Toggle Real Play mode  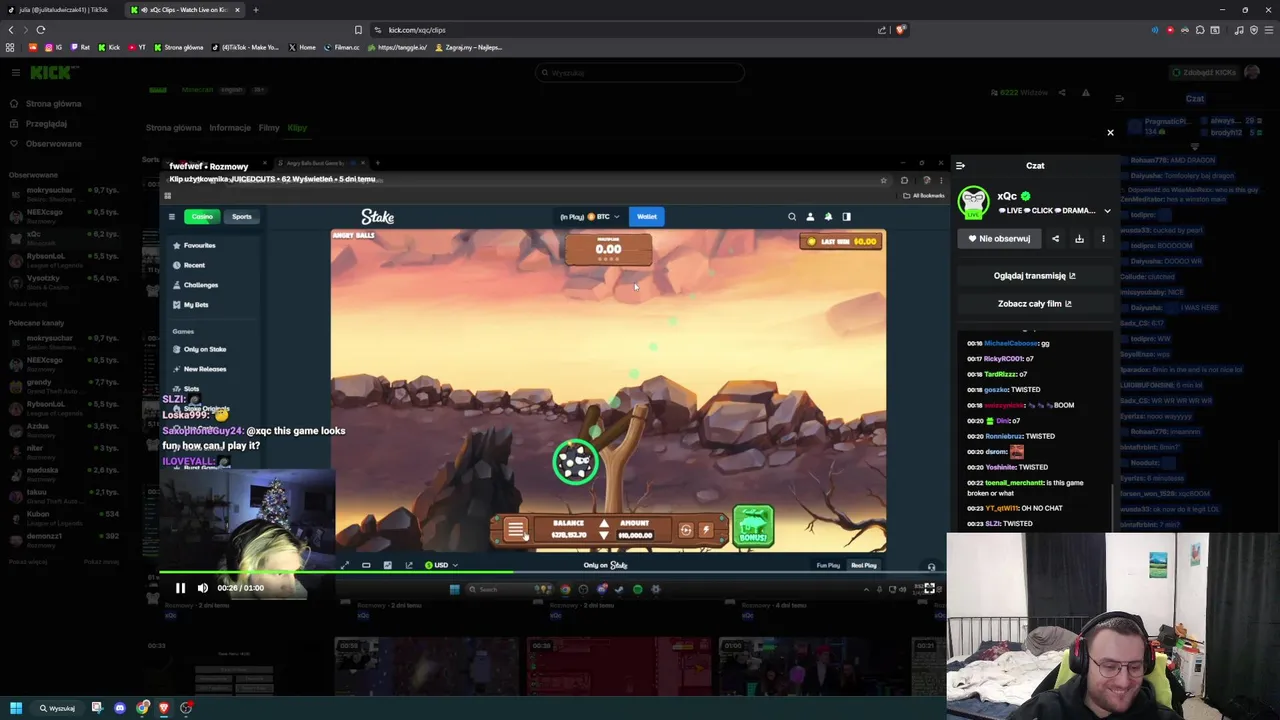863,566
